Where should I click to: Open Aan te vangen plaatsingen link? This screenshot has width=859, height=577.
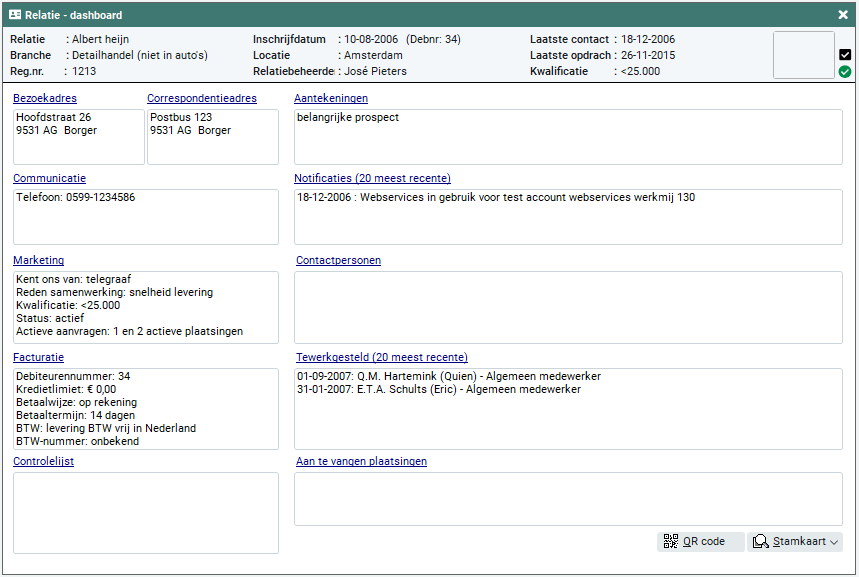pos(361,461)
